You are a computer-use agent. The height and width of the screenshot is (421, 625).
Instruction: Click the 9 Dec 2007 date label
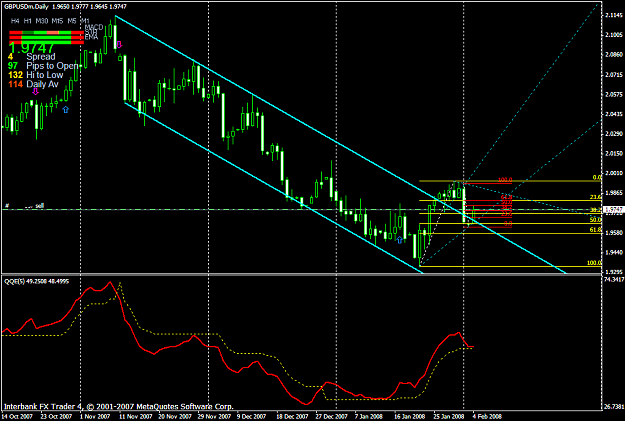click(x=251, y=416)
